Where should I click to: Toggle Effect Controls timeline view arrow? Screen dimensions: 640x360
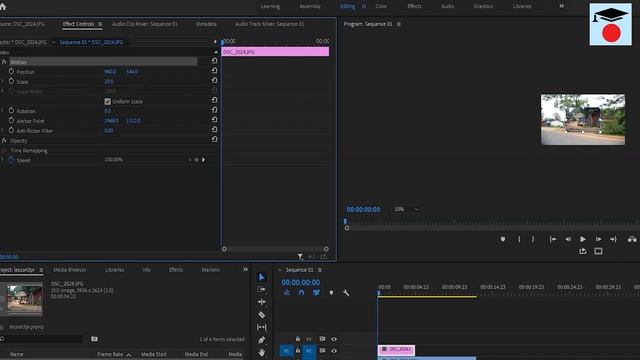pos(215,41)
